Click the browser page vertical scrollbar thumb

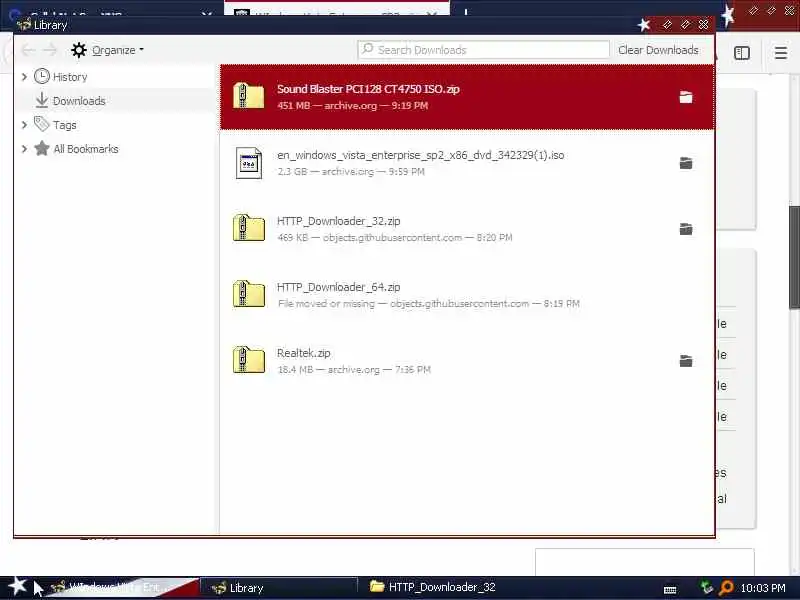coord(794,257)
